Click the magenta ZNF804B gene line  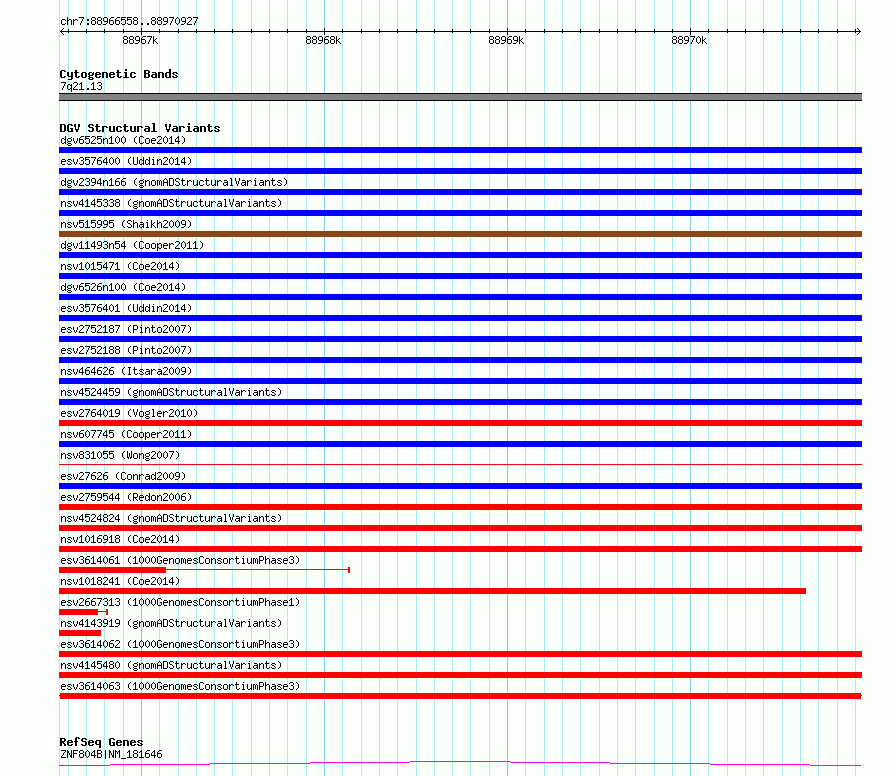tap(460, 764)
